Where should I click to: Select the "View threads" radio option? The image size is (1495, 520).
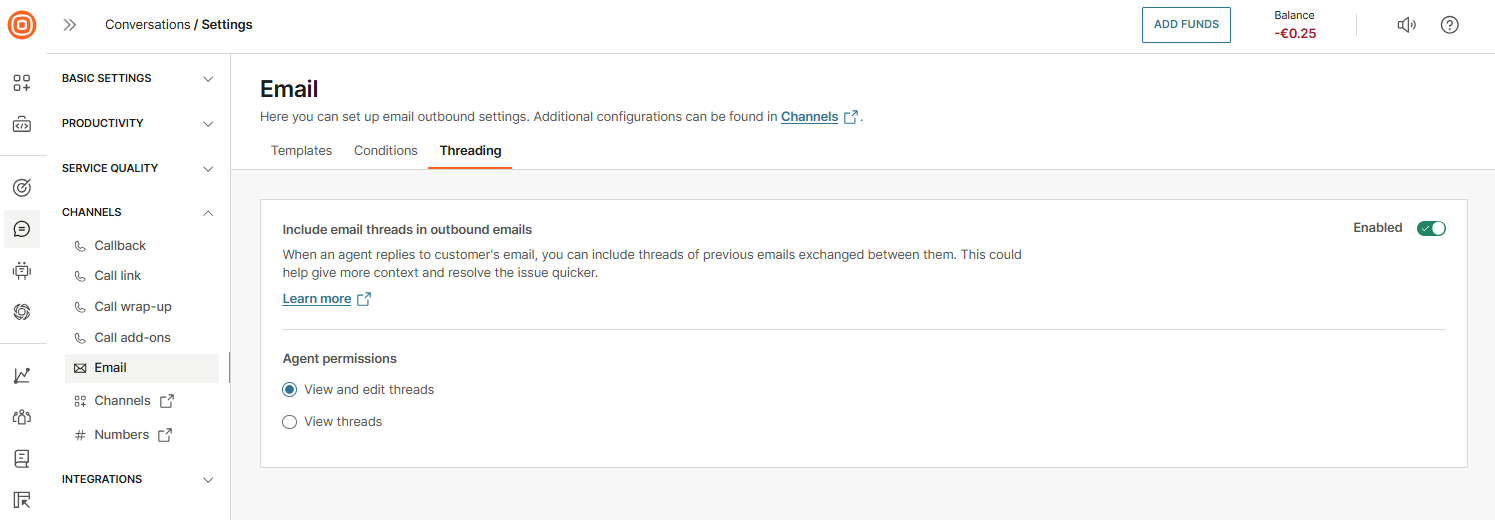point(290,422)
